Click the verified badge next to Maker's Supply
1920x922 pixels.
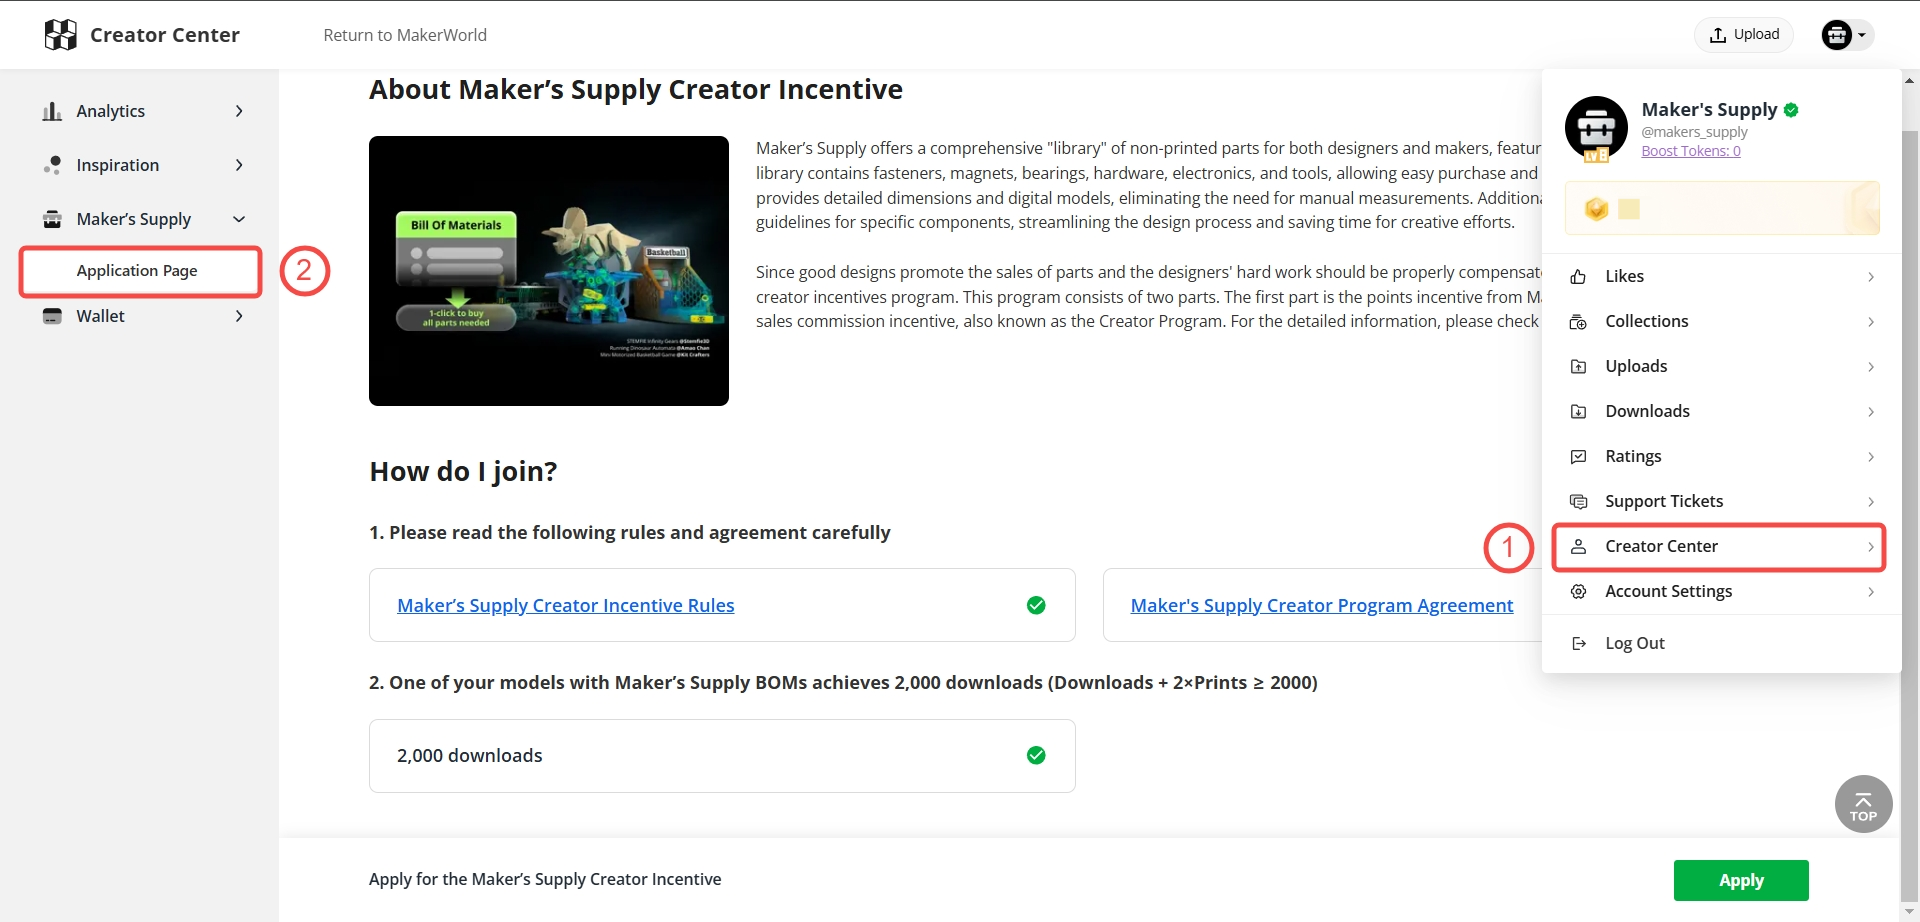[x=1791, y=110]
